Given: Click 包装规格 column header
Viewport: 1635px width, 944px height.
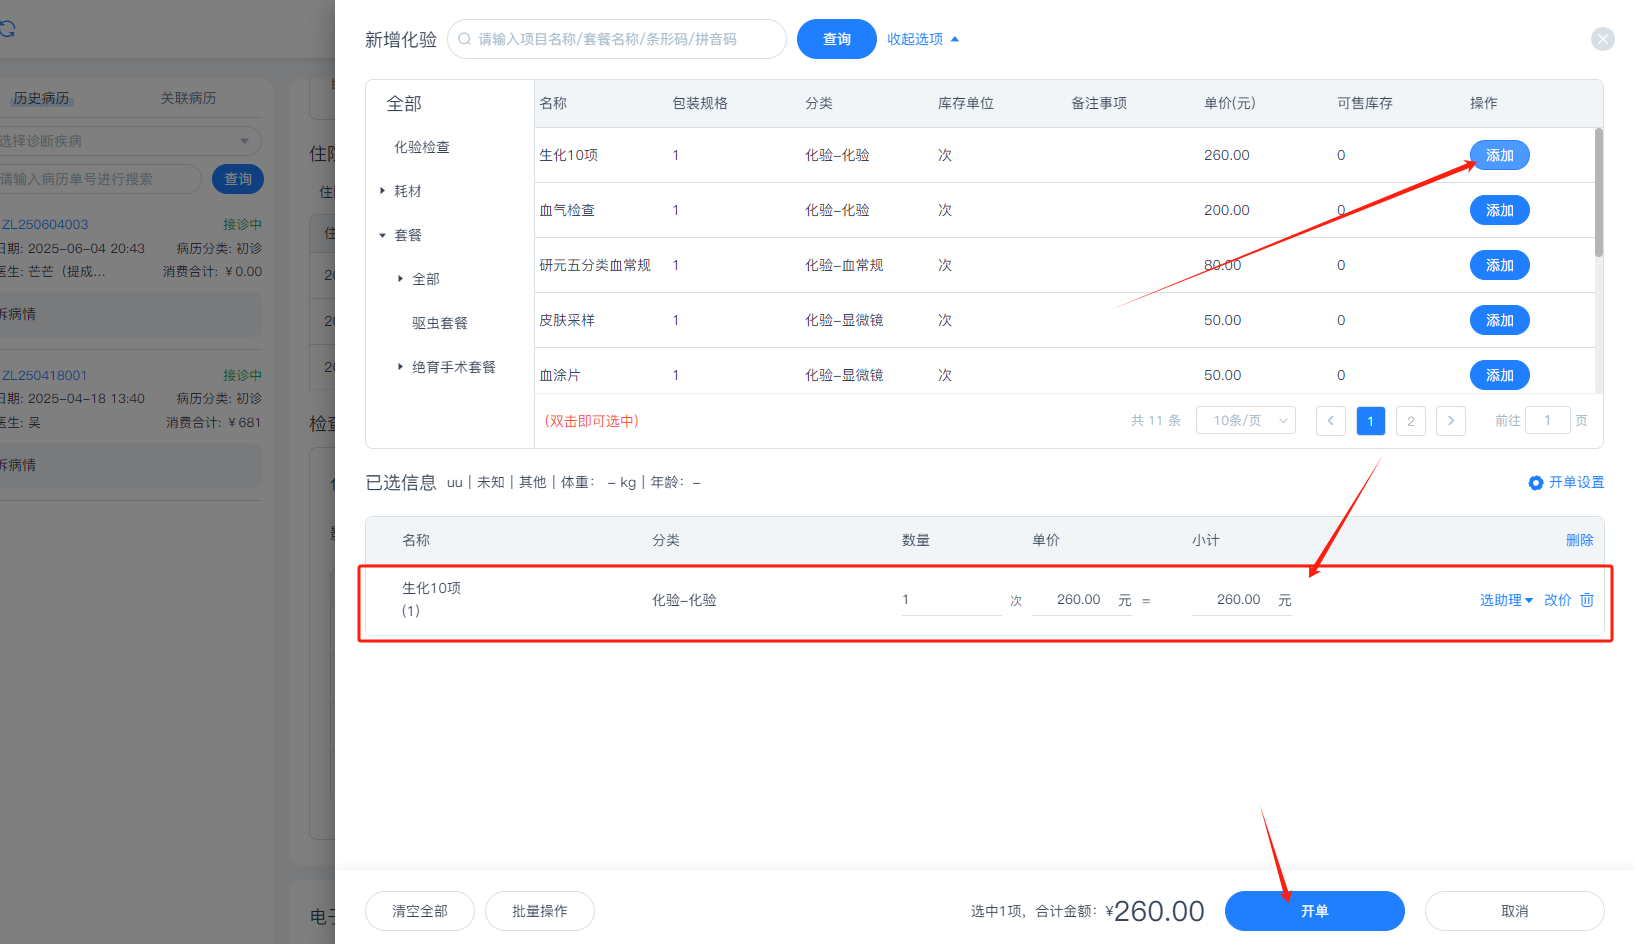Looking at the screenshot, I should pos(700,103).
